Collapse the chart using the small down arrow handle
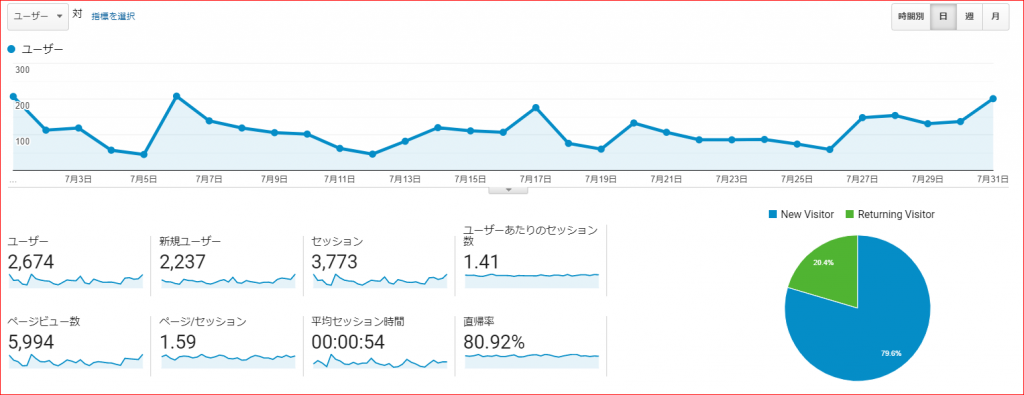This screenshot has height=395, width=1024. tap(507, 190)
